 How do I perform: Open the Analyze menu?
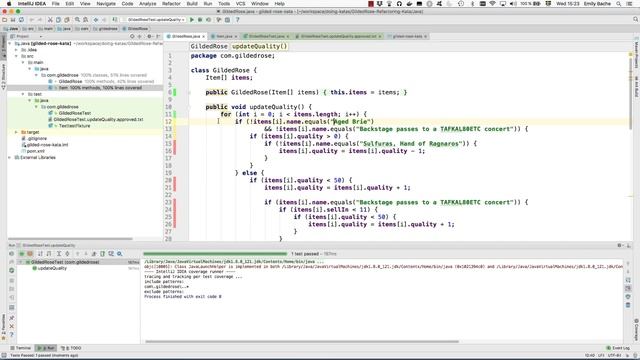click(x=147, y=4)
